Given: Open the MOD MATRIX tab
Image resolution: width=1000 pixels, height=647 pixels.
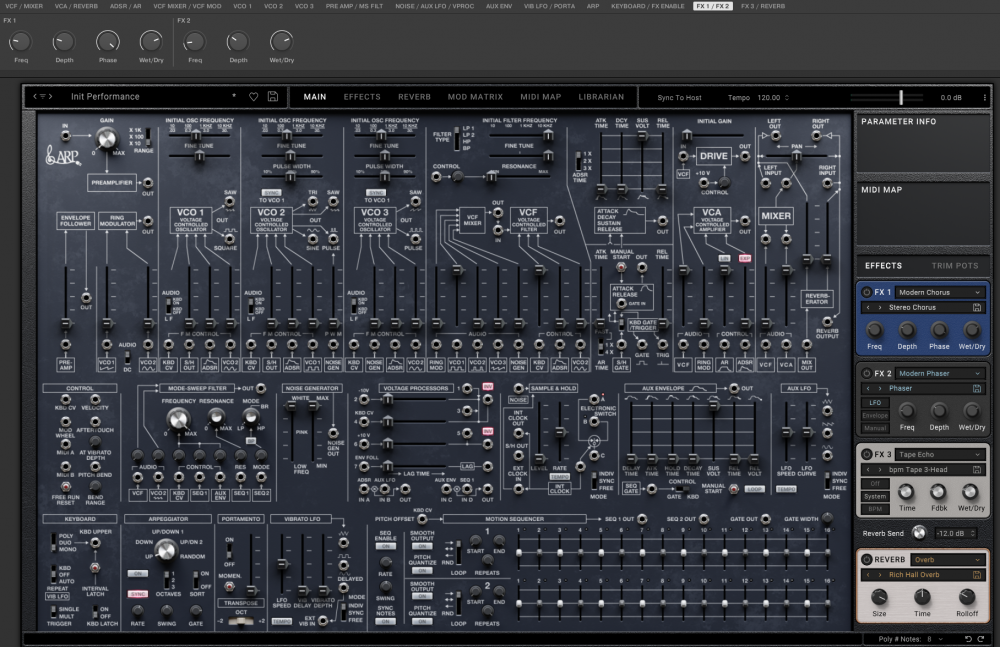Looking at the screenshot, I should [x=475, y=97].
